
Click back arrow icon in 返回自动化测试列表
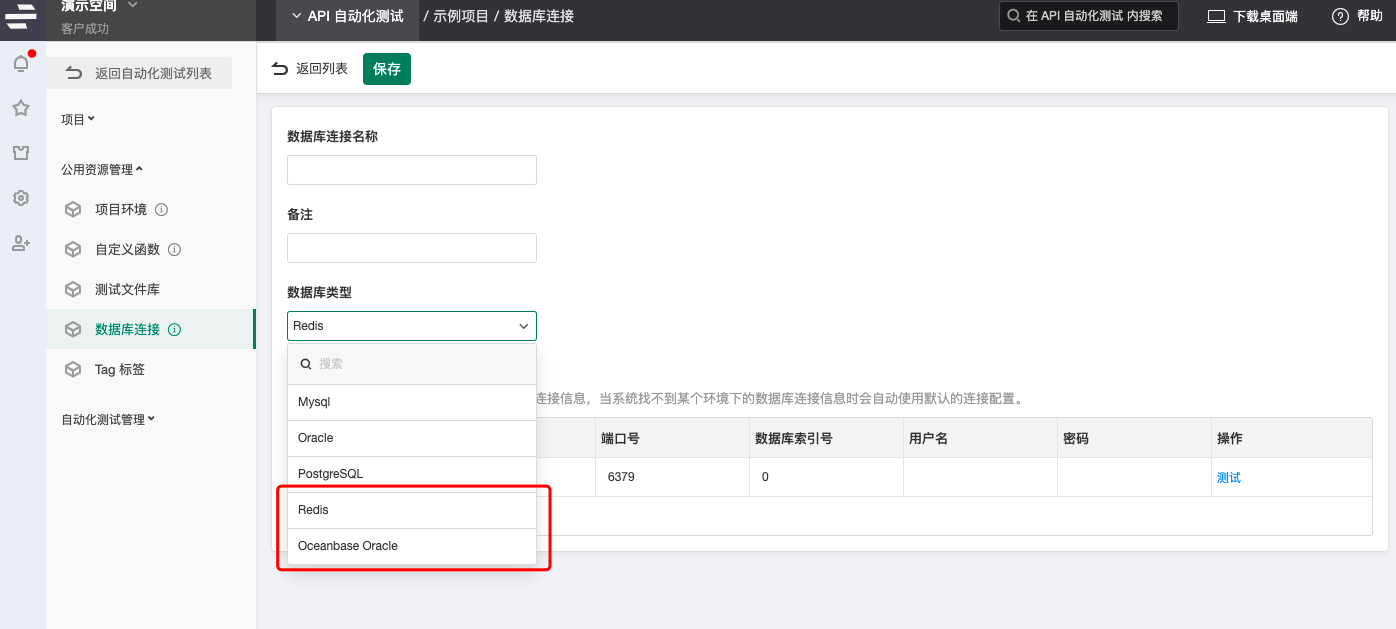73,73
